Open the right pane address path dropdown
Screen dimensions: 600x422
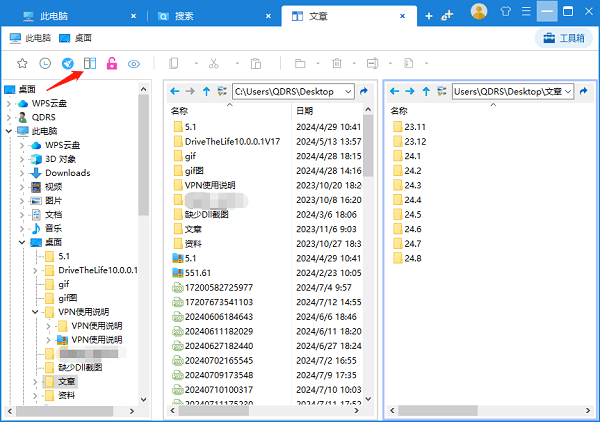pos(568,91)
